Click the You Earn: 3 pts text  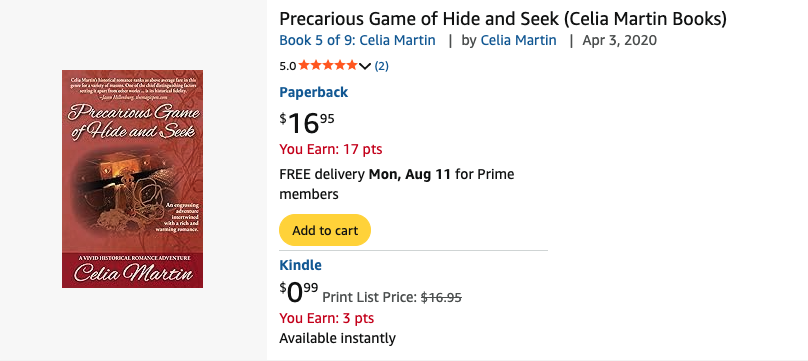[327, 318]
